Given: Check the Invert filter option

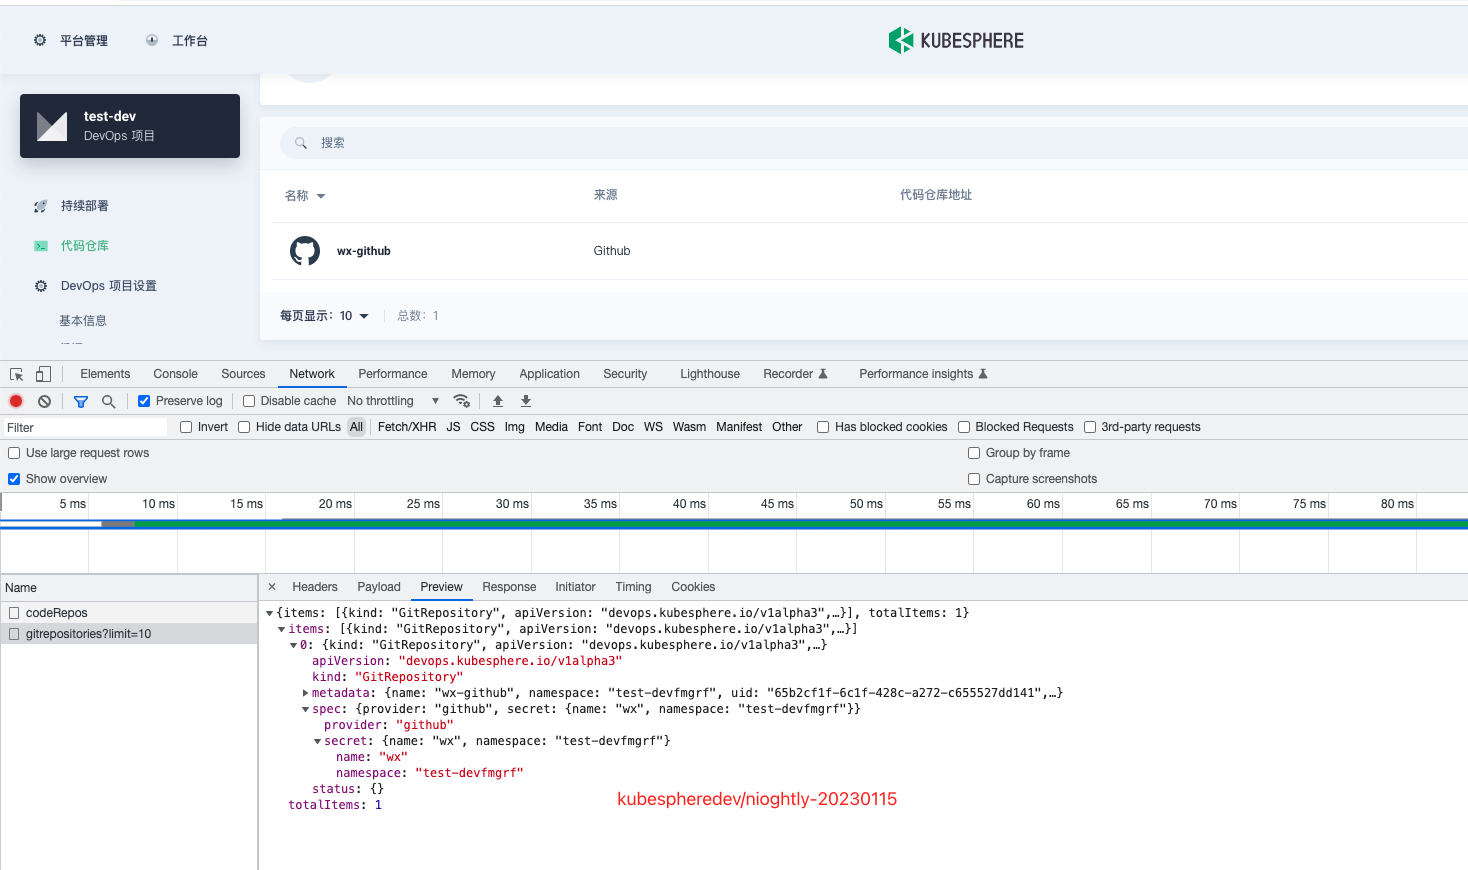Looking at the screenshot, I should pos(186,427).
